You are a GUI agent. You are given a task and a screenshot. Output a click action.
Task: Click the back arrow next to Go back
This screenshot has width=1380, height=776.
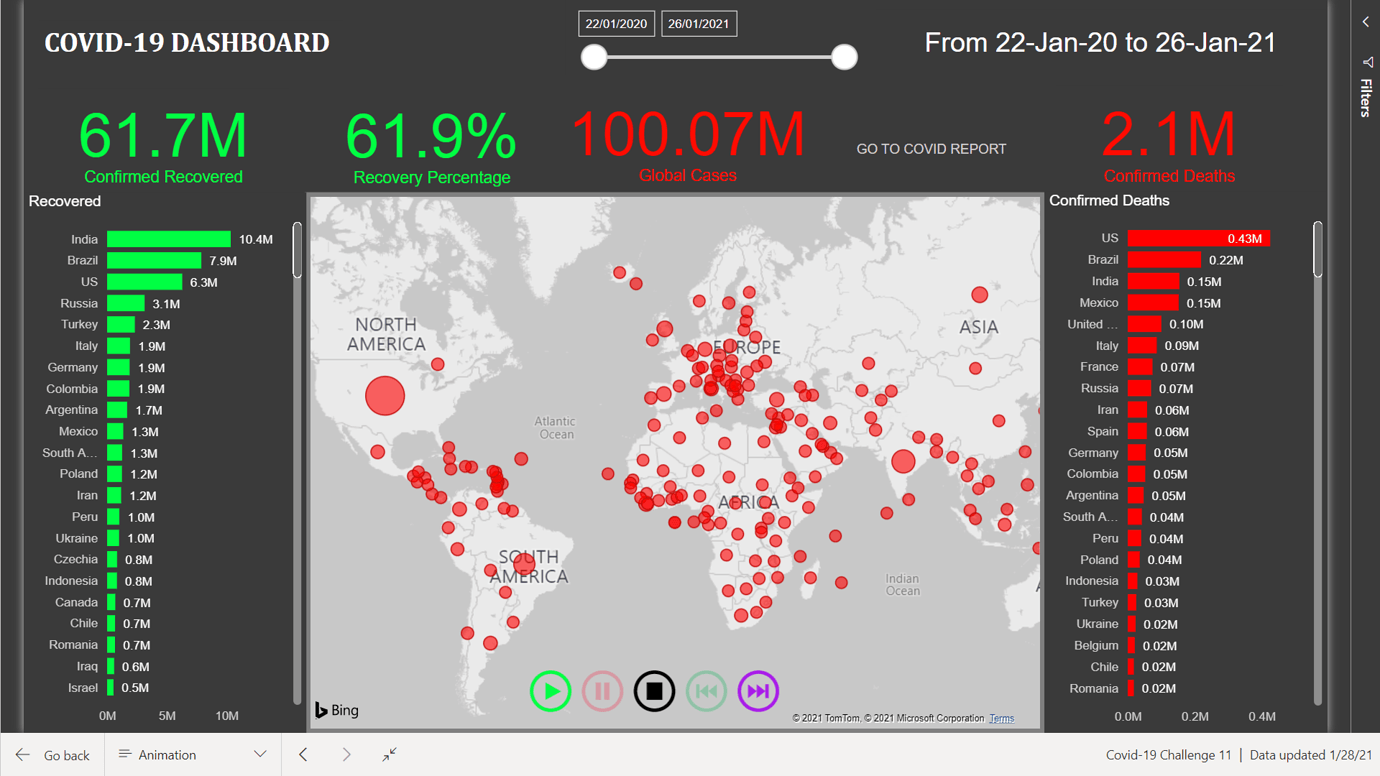point(22,755)
